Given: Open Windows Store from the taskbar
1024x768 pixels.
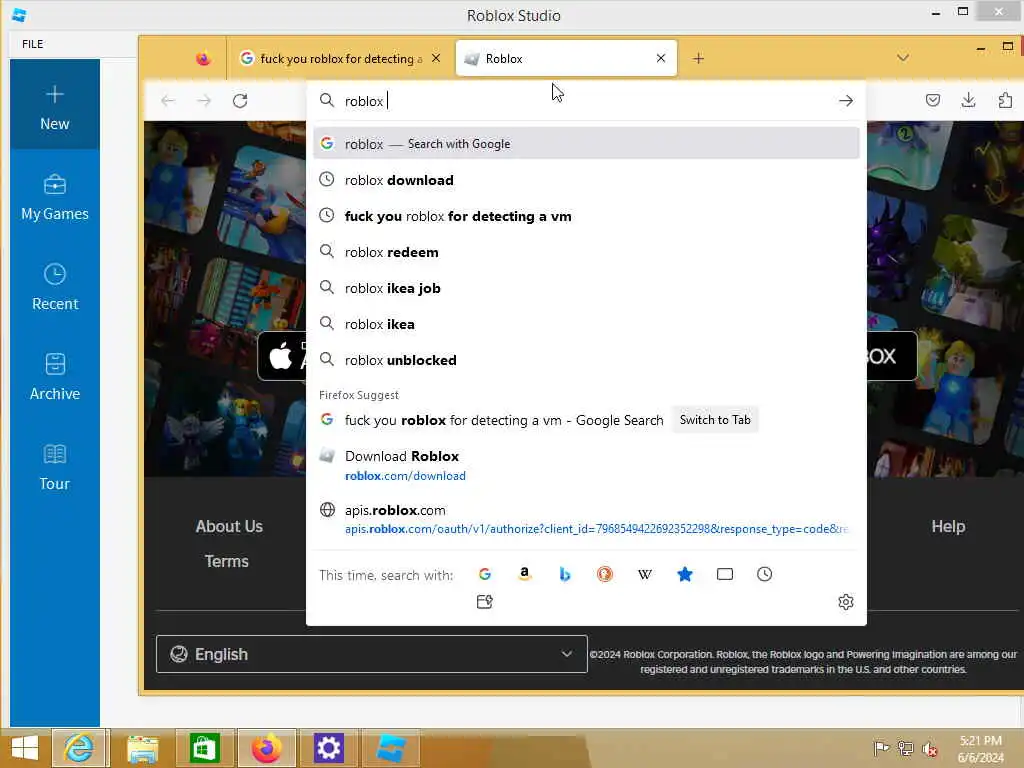Looking at the screenshot, I should coord(204,748).
